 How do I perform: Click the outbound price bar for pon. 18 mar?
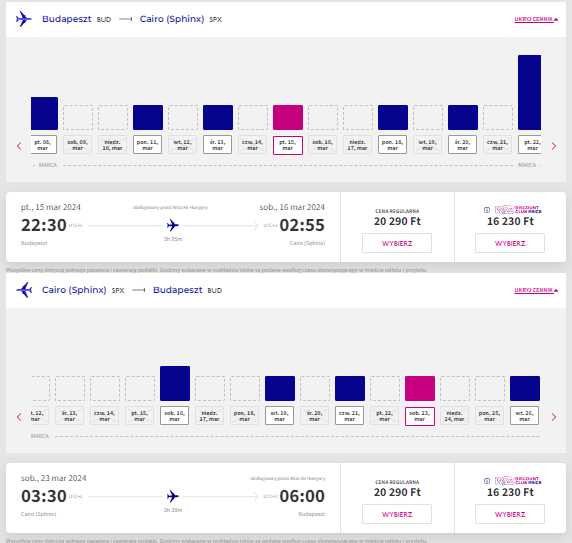click(x=393, y=117)
